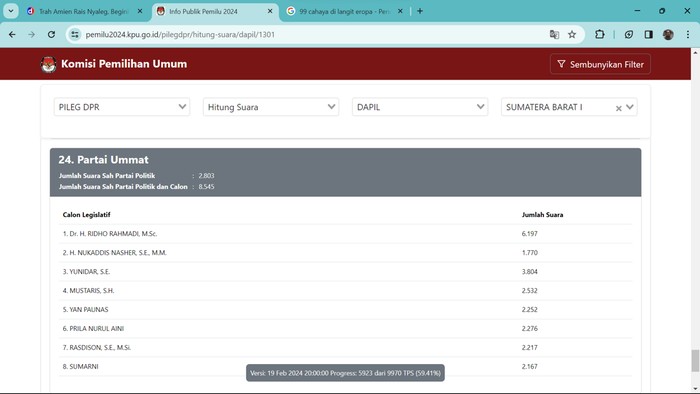
Task: Open site information icon in address bar
Action: [x=75, y=34]
